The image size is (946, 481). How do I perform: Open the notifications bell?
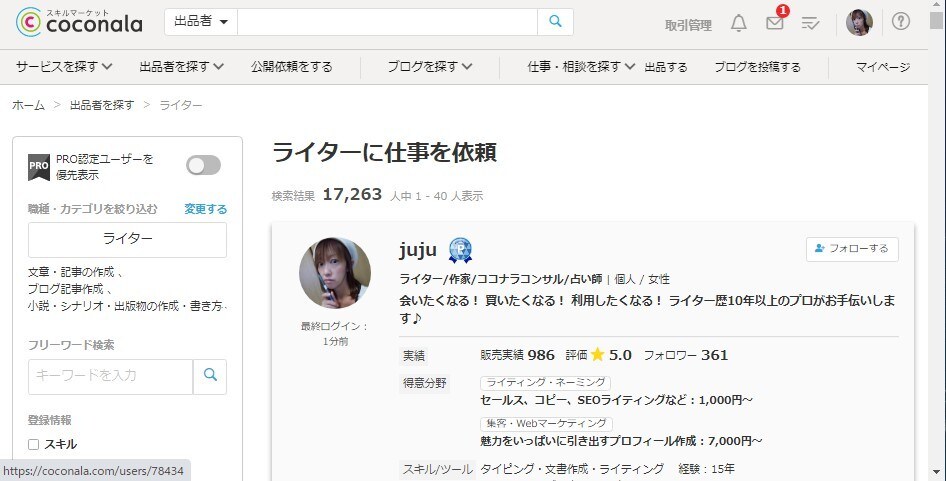pyautogui.click(x=738, y=23)
